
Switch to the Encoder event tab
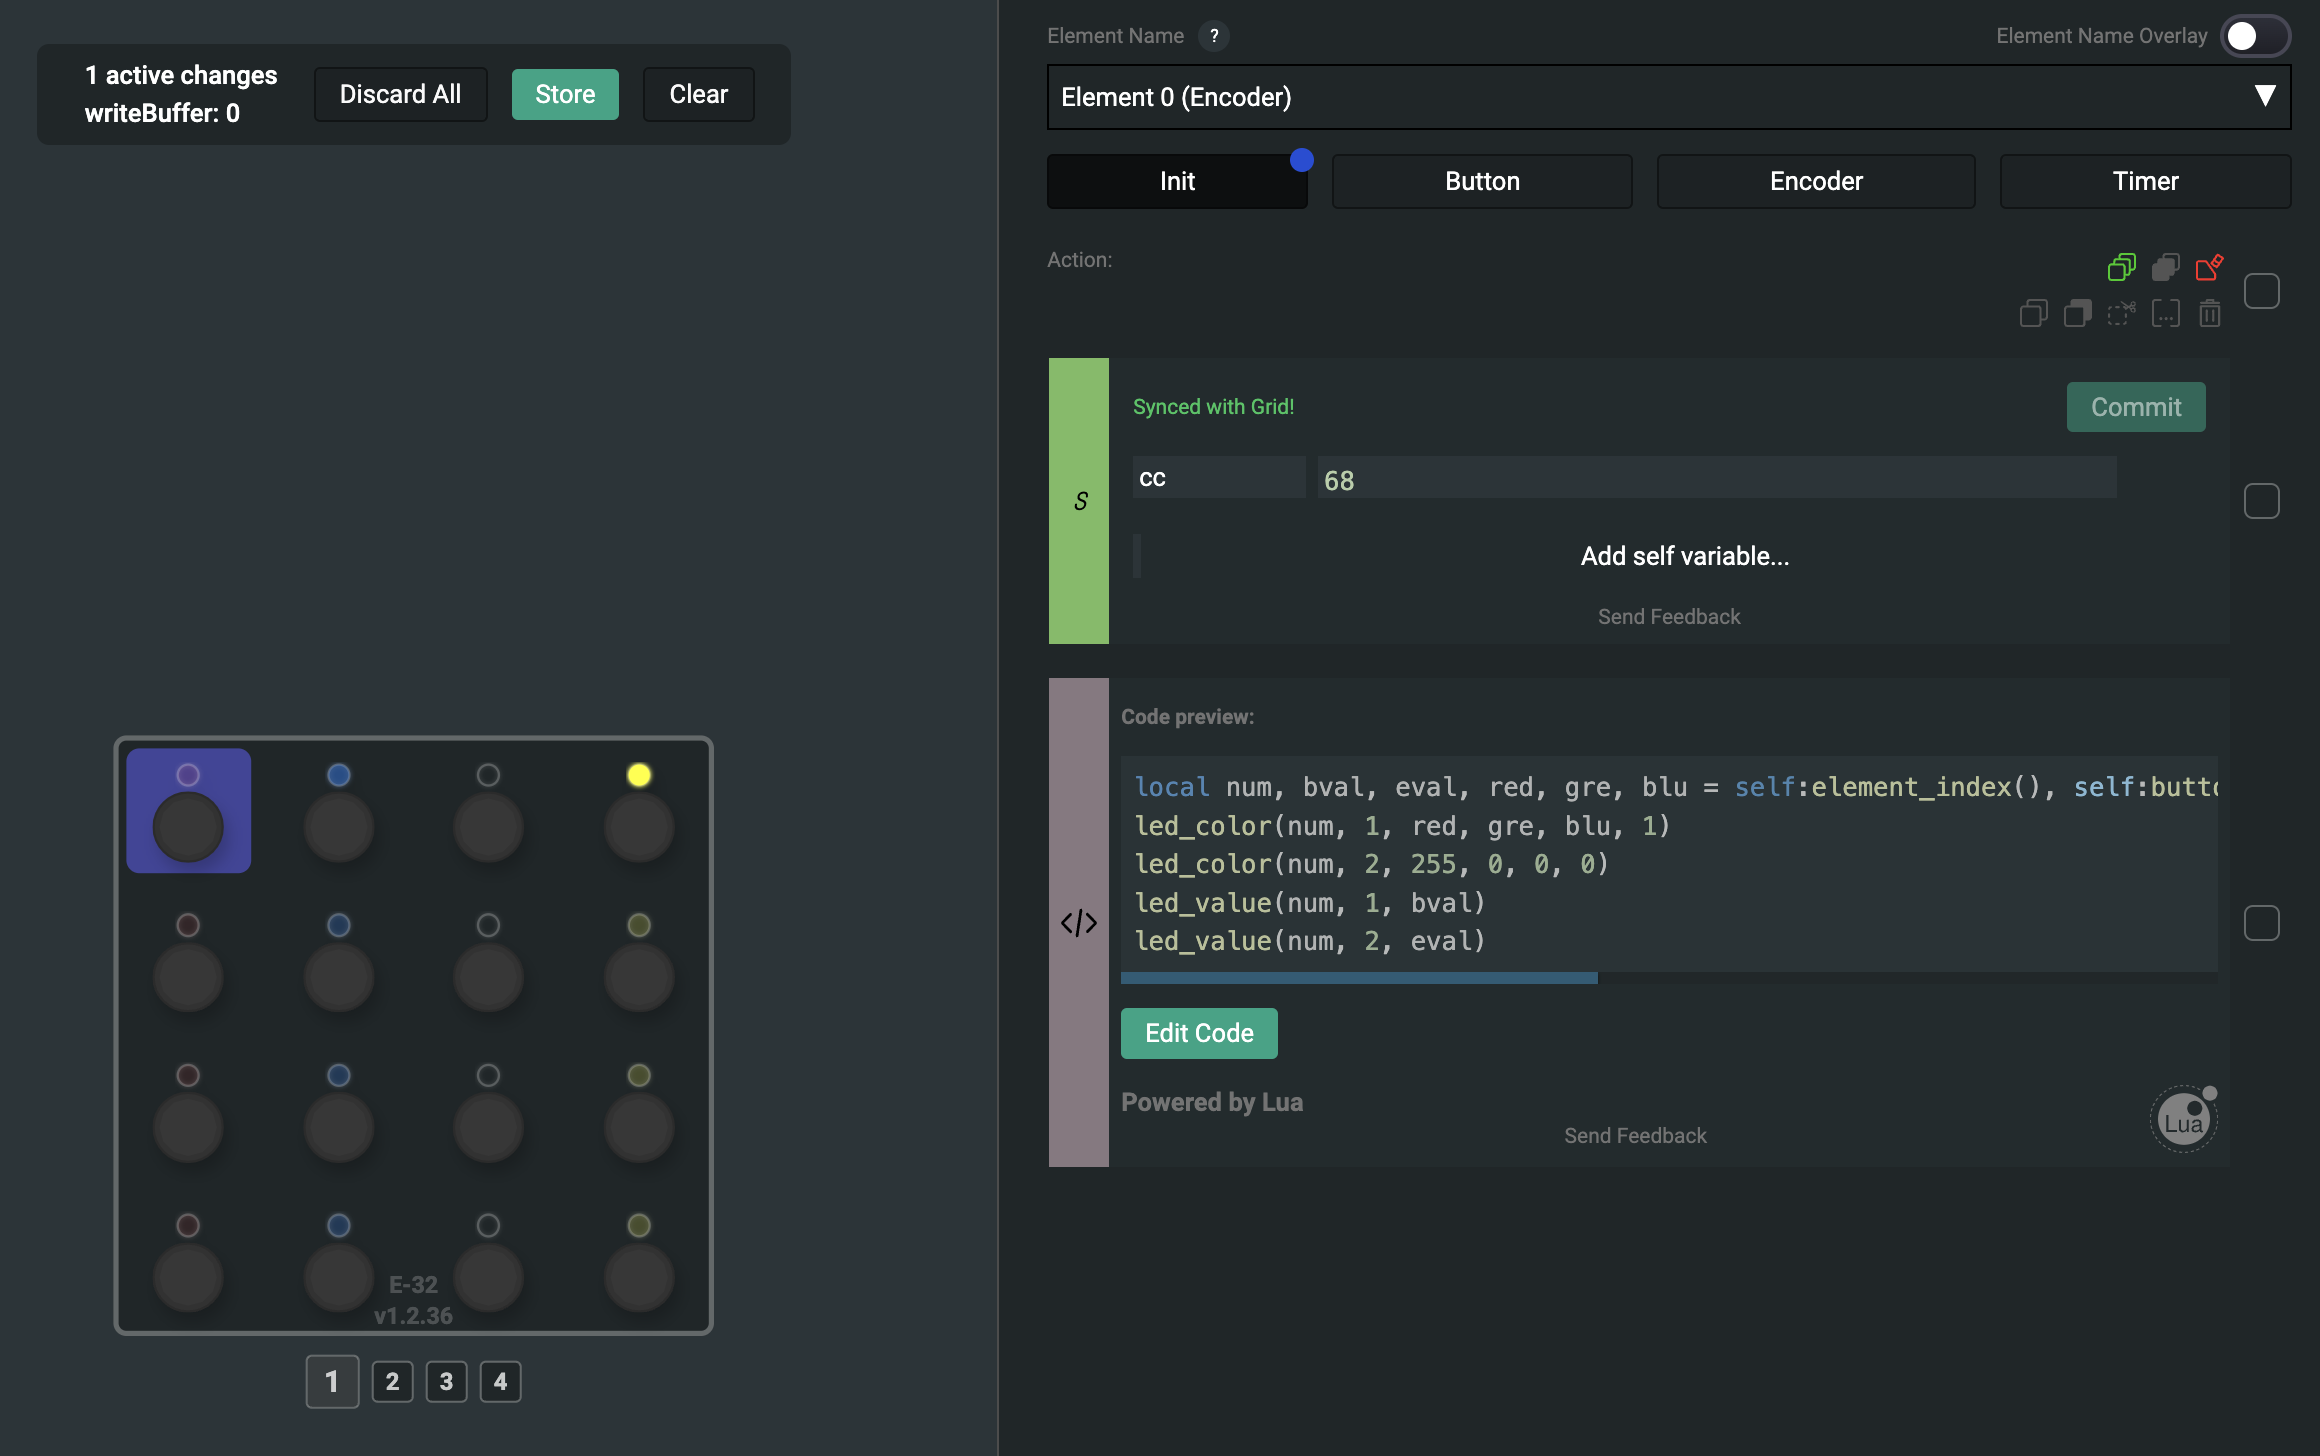pos(1816,181)
